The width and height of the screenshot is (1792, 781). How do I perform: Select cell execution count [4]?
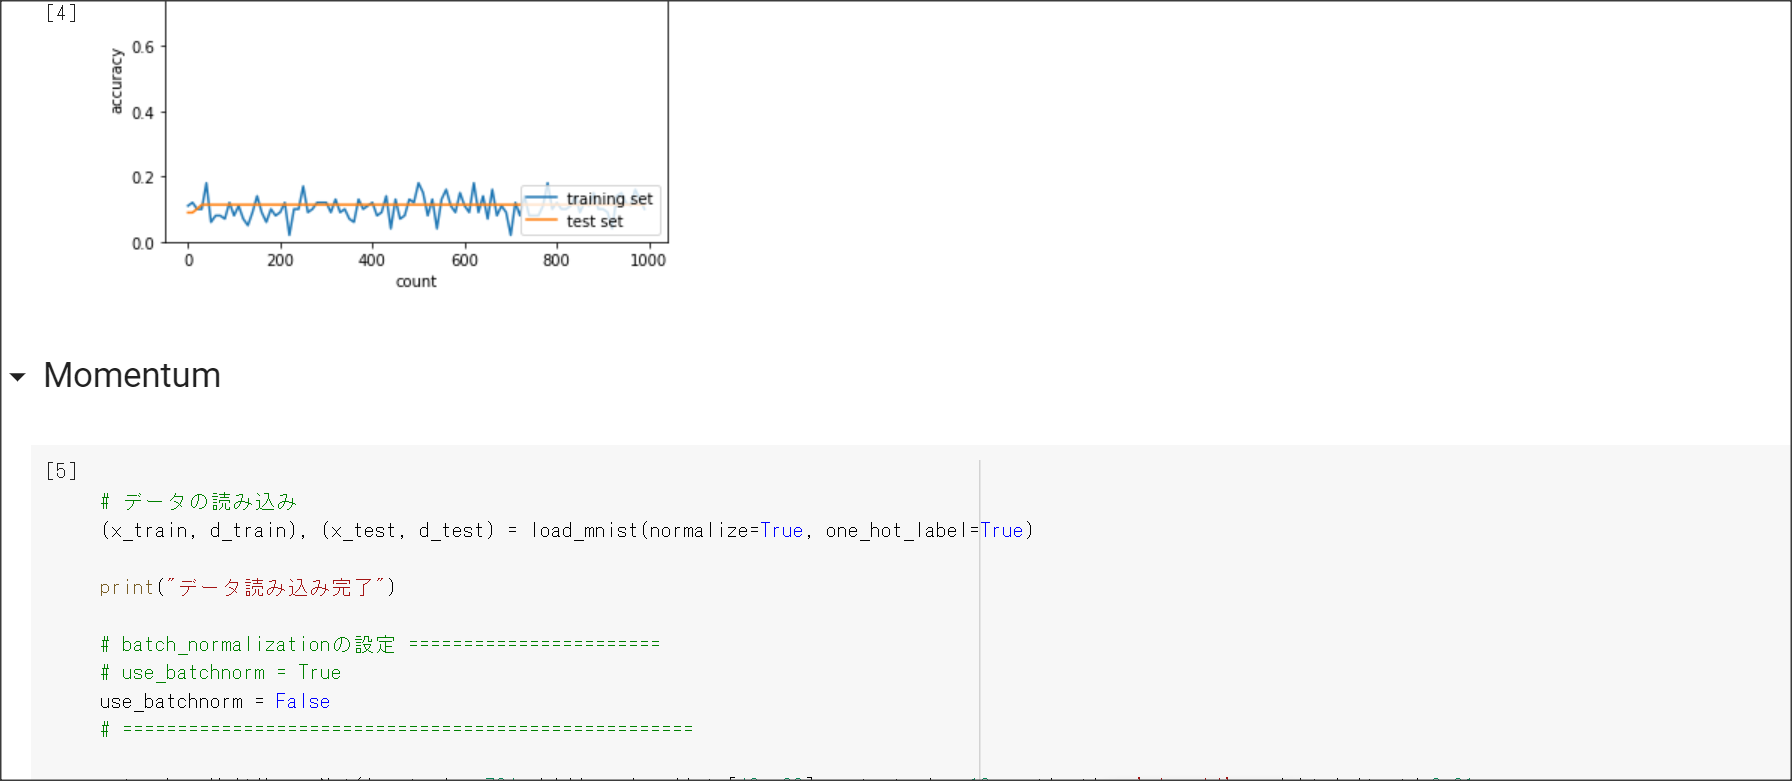pyautogui.click(x=61, y=13)
